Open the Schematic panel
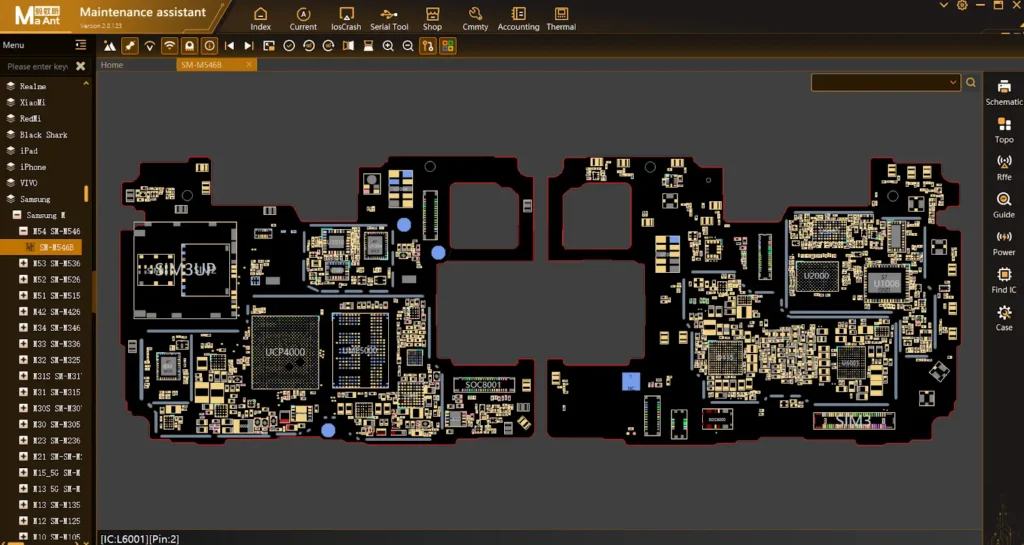The image size is (1024, 545). [x=1004, y=92]
